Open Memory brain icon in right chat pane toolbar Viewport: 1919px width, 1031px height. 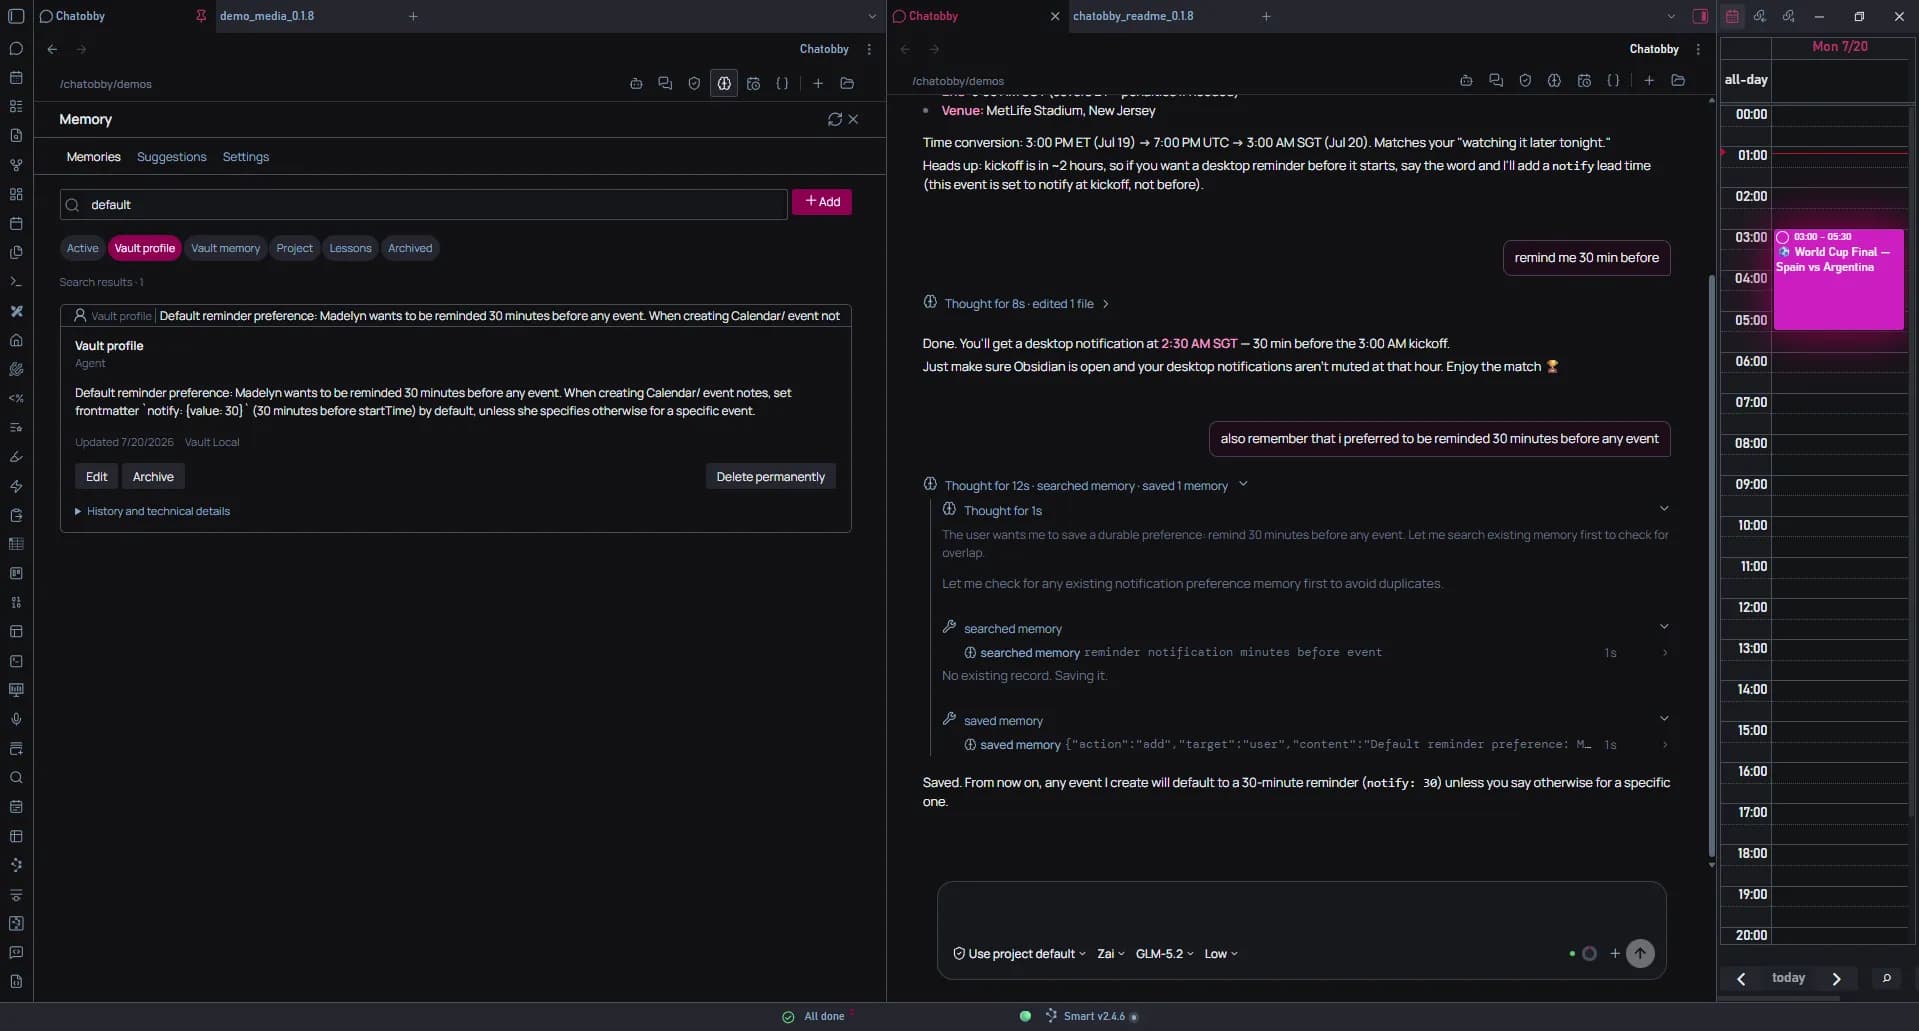click(1554, 81)
